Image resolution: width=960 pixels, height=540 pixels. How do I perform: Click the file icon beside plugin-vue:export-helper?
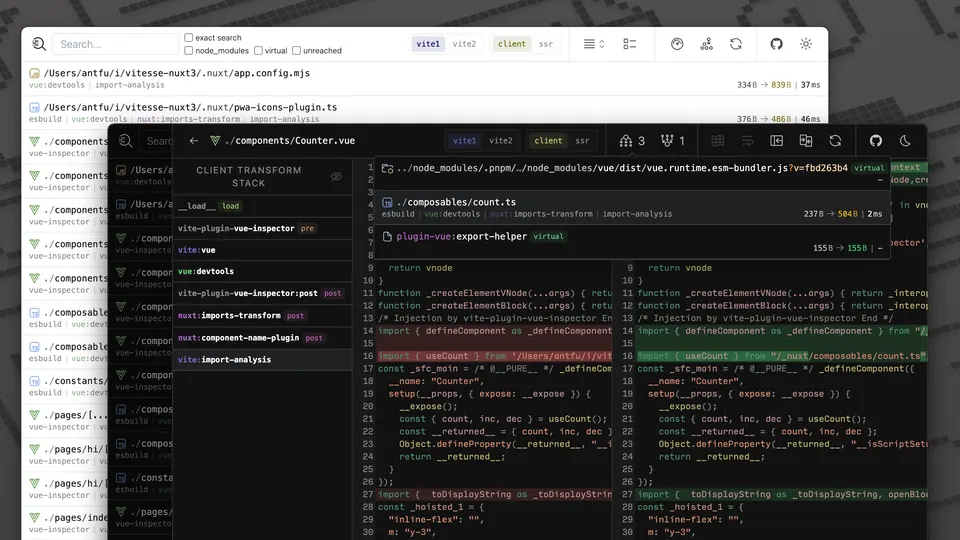387,236
